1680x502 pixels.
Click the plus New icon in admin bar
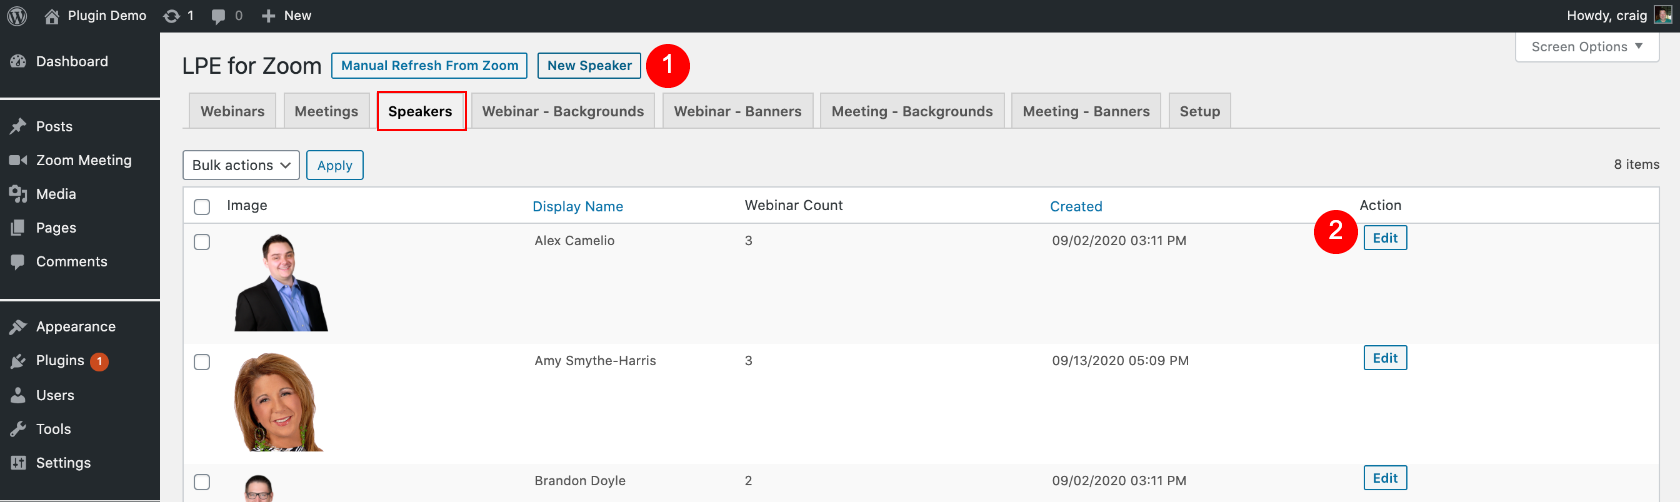pos(268,16)
